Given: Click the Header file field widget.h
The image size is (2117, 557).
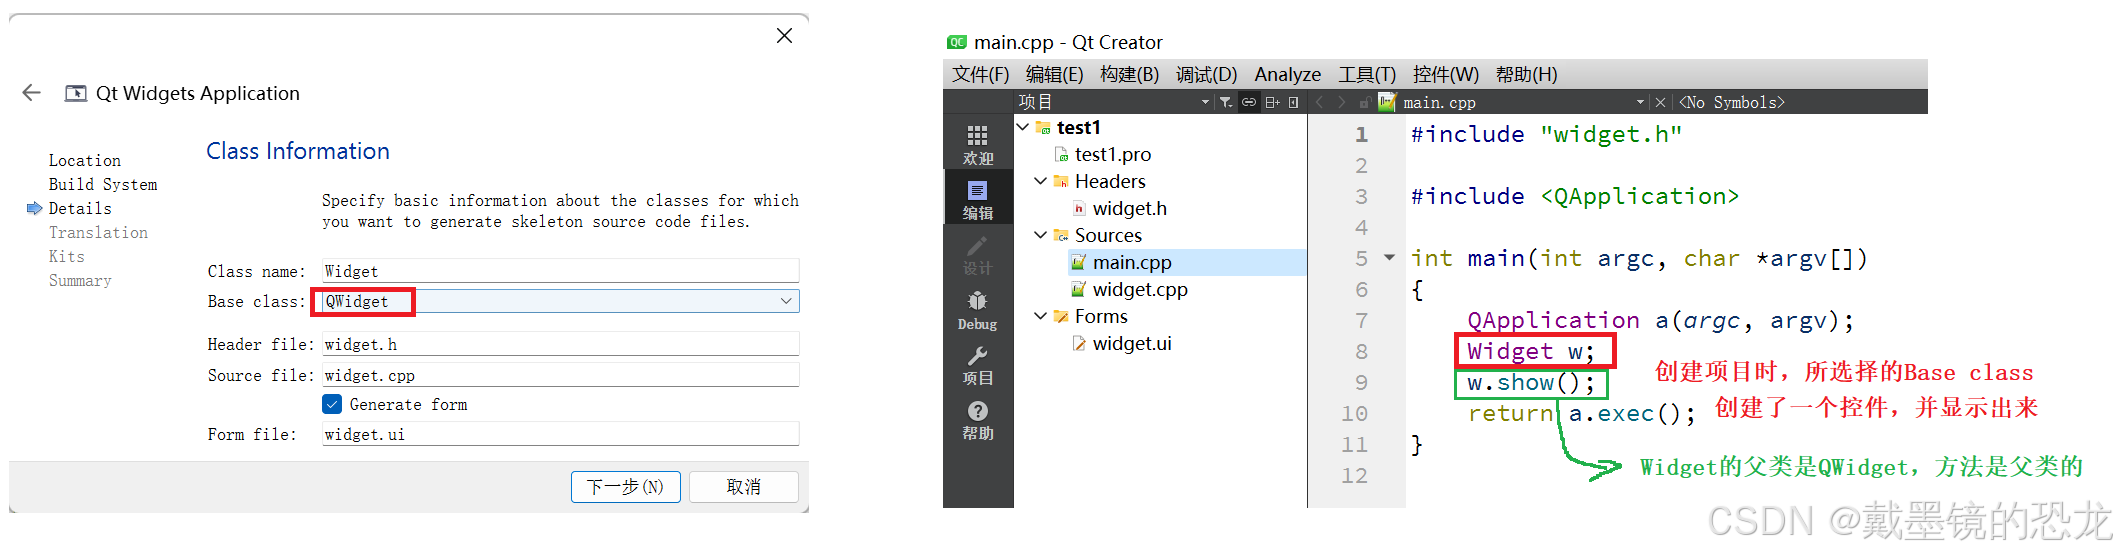Looking at the screenshot, I should click(560, 344).
